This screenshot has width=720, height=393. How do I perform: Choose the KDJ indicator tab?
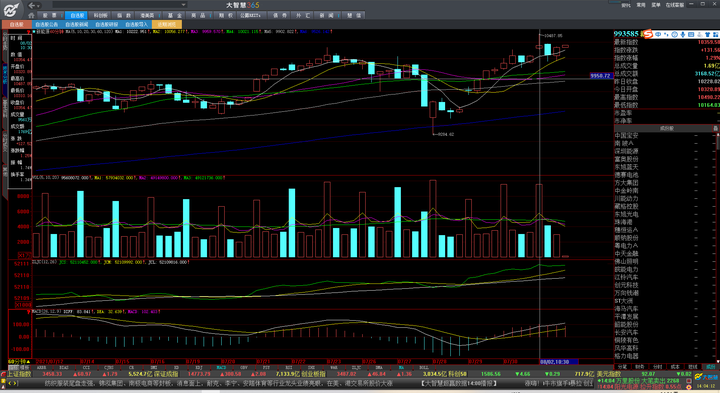199,368
